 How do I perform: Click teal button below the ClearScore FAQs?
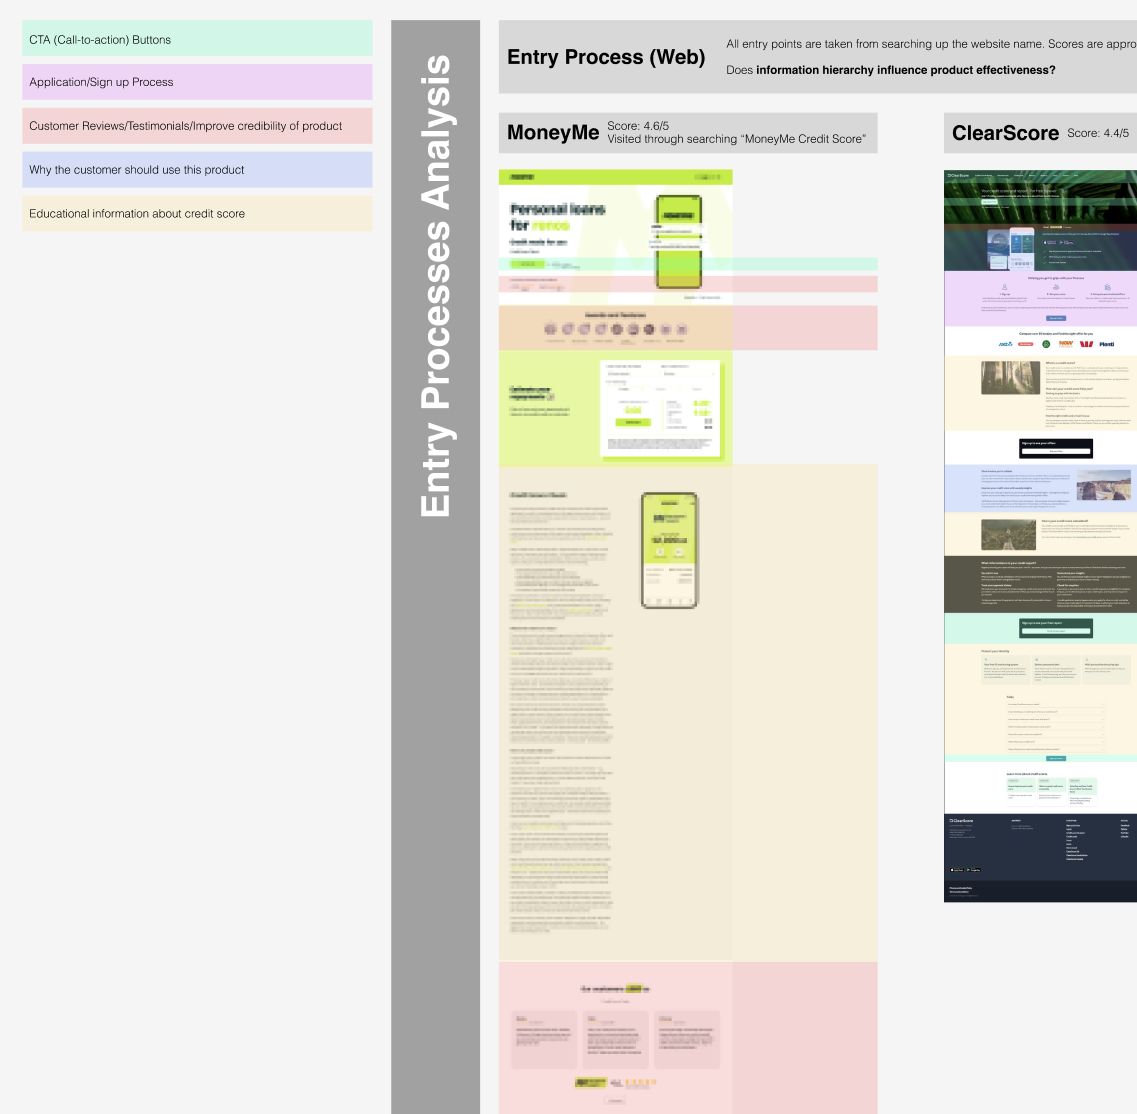pyautogui.click(x=1056, y=759)
